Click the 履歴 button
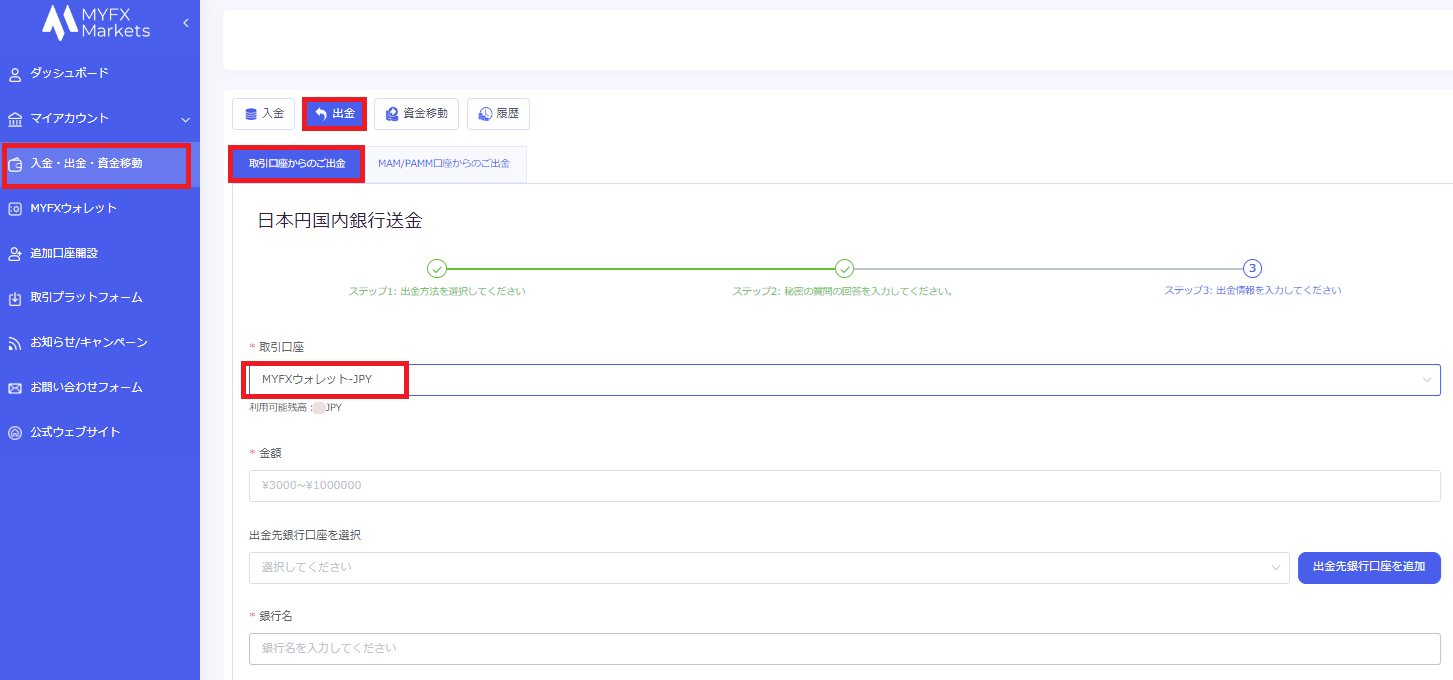The image size is (1453, 680). 498,114
